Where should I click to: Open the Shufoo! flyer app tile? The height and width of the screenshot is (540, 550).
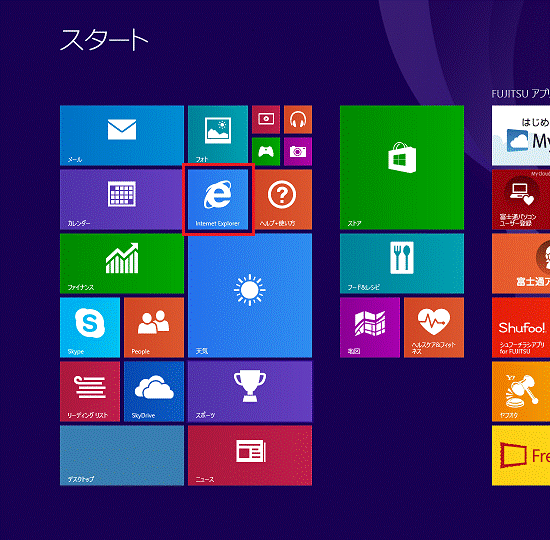(521, 327)
